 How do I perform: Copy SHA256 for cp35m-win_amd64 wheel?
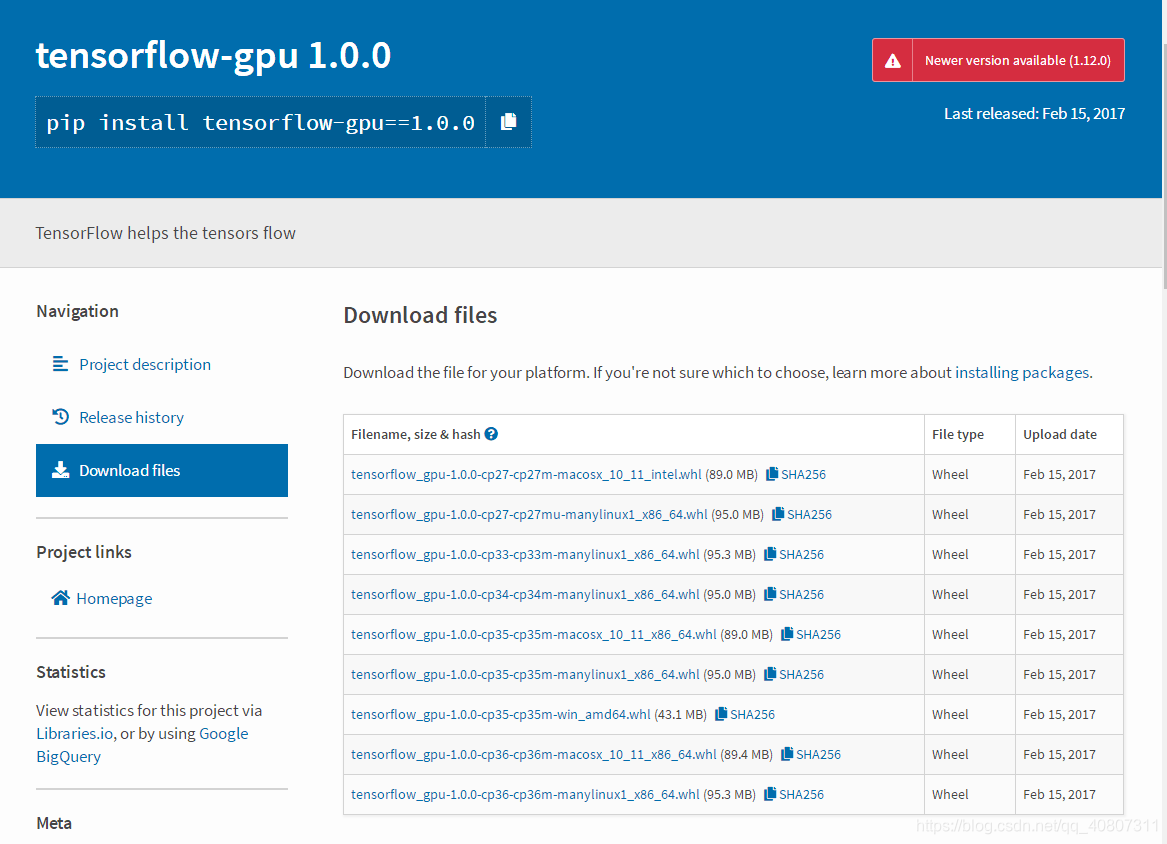point(745,714)
